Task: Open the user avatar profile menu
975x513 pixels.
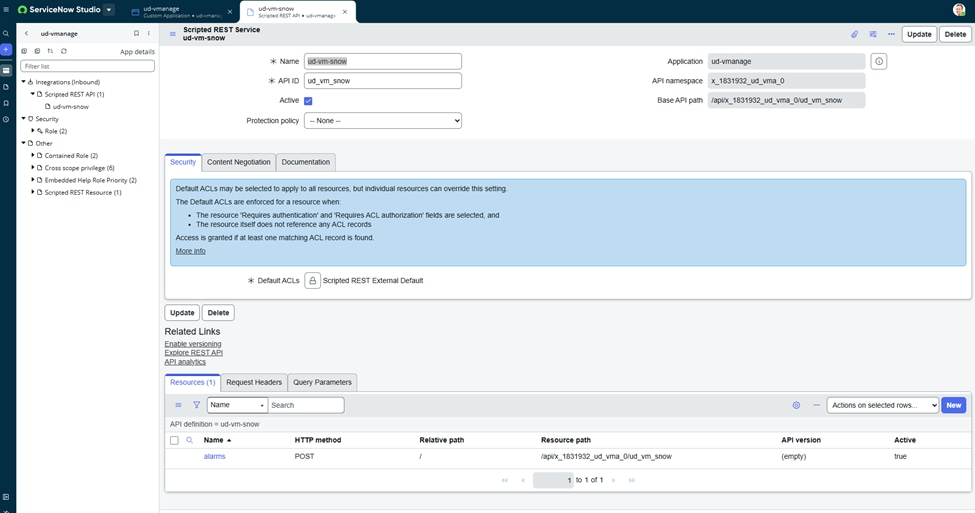Action: (959, 10)
